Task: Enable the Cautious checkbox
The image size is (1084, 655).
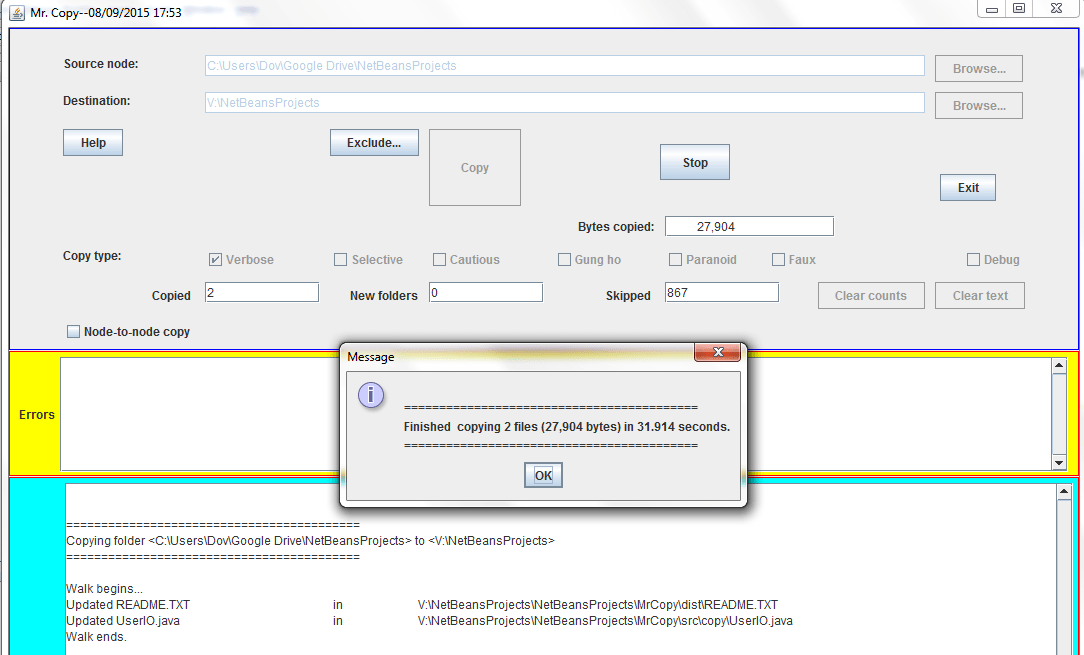Action: pos(437,259)
